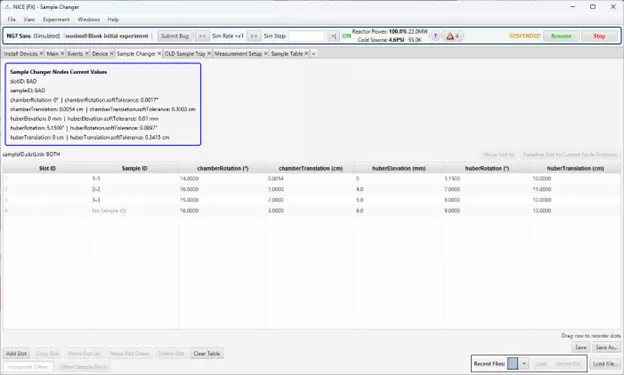Click huberElevation value 4.0
The image size is (624, 375).
pos(398,189)
